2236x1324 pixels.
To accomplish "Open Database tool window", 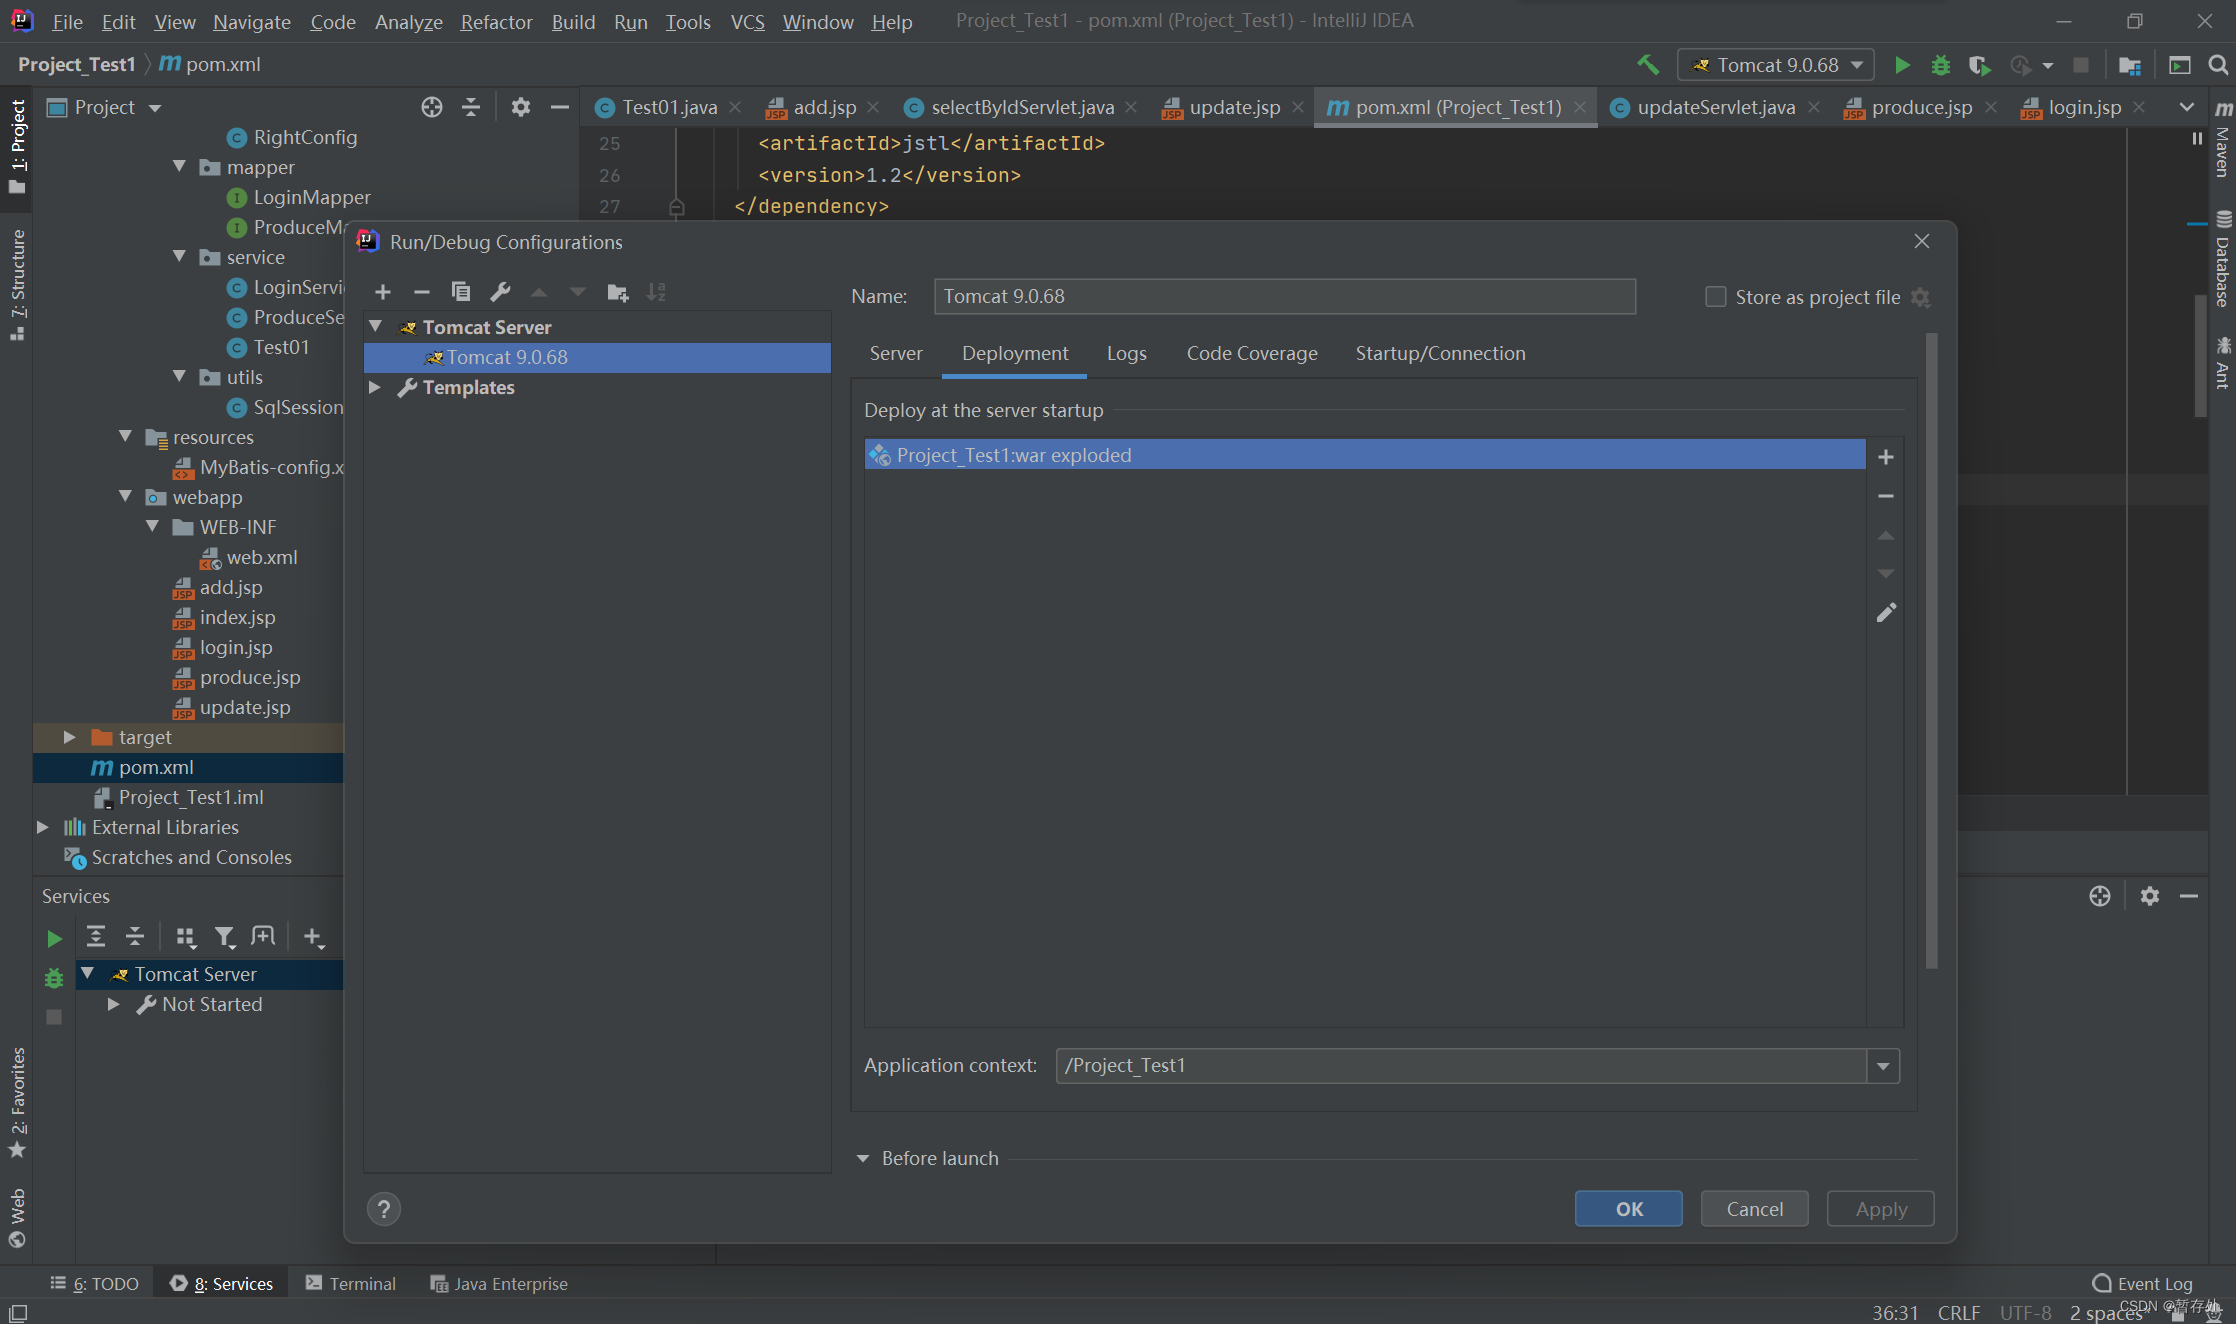I will click(x=2222, y=260).
